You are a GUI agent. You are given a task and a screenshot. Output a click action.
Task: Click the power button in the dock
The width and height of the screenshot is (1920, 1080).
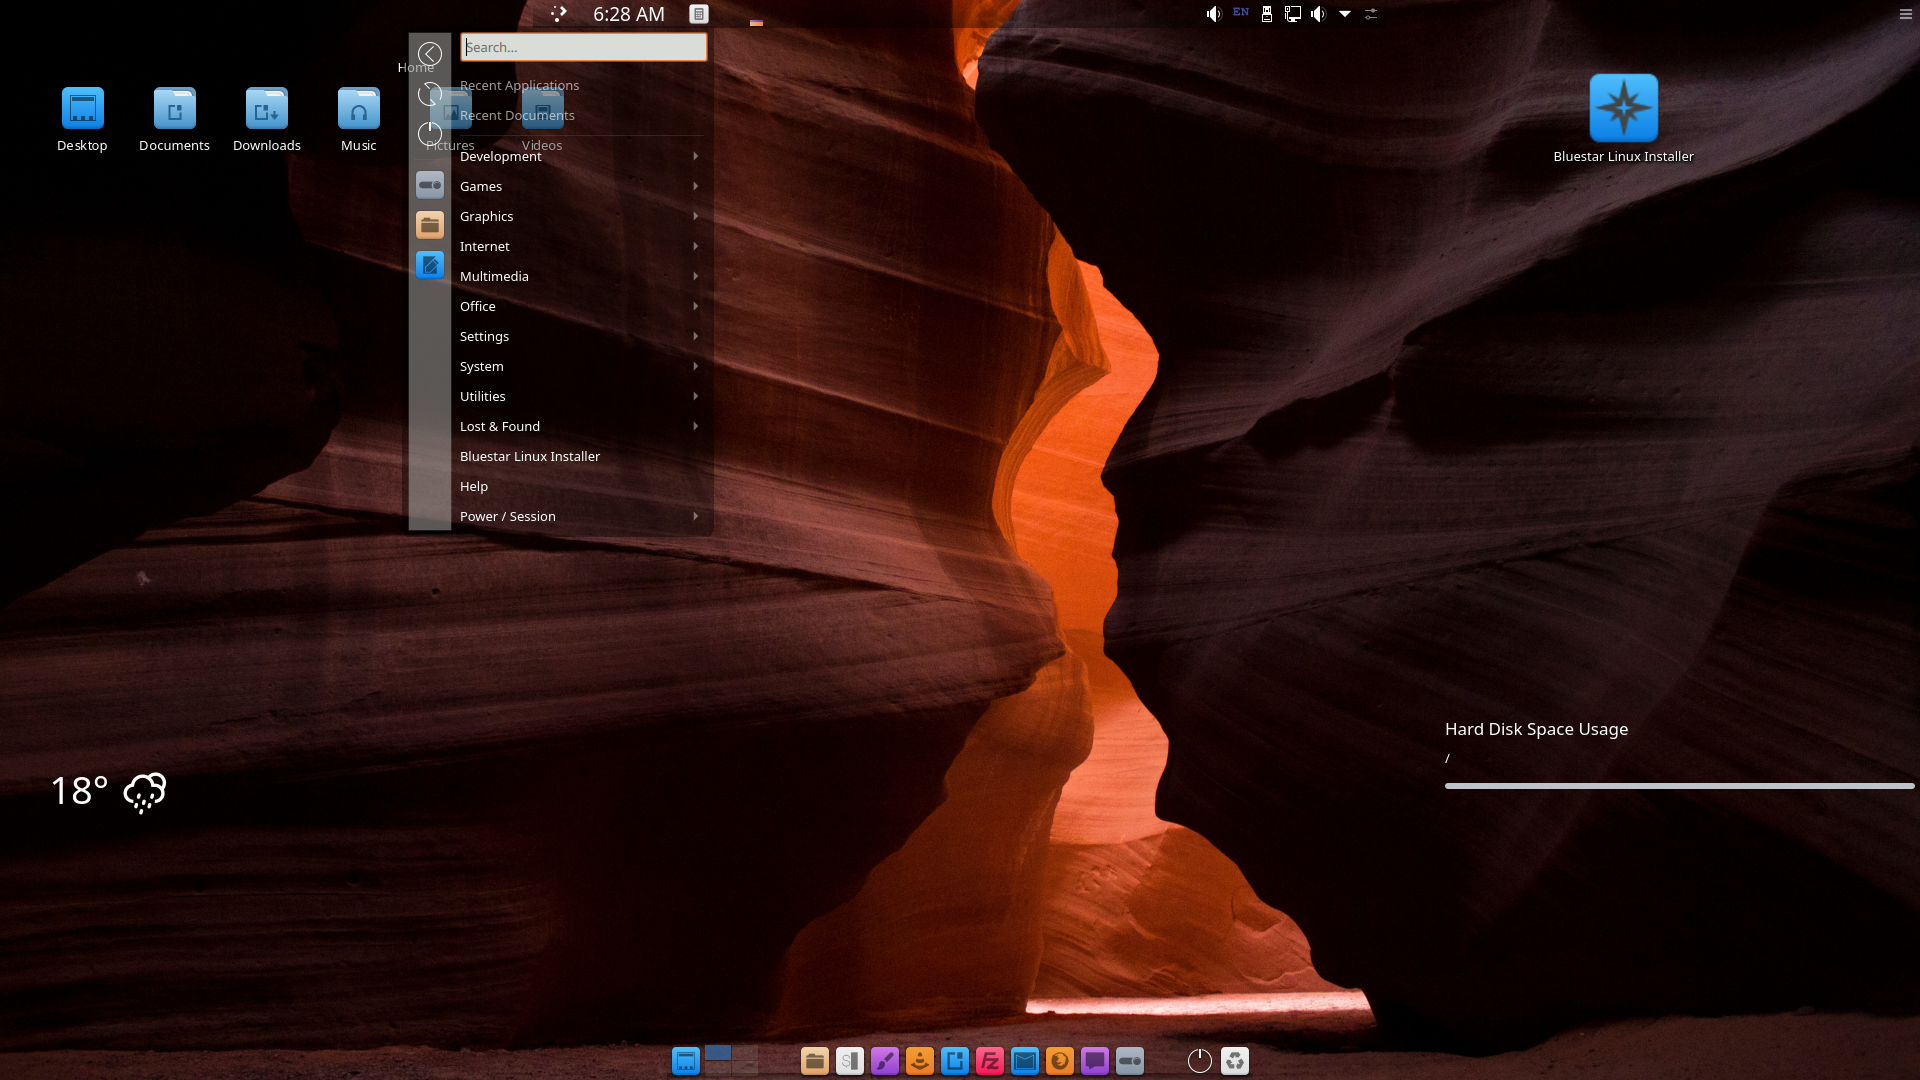click(x=1200, y=1061)
